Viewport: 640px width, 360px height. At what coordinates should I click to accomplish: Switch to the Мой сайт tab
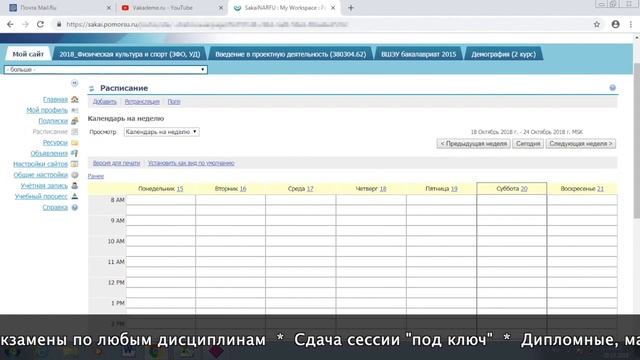point(28,54)
